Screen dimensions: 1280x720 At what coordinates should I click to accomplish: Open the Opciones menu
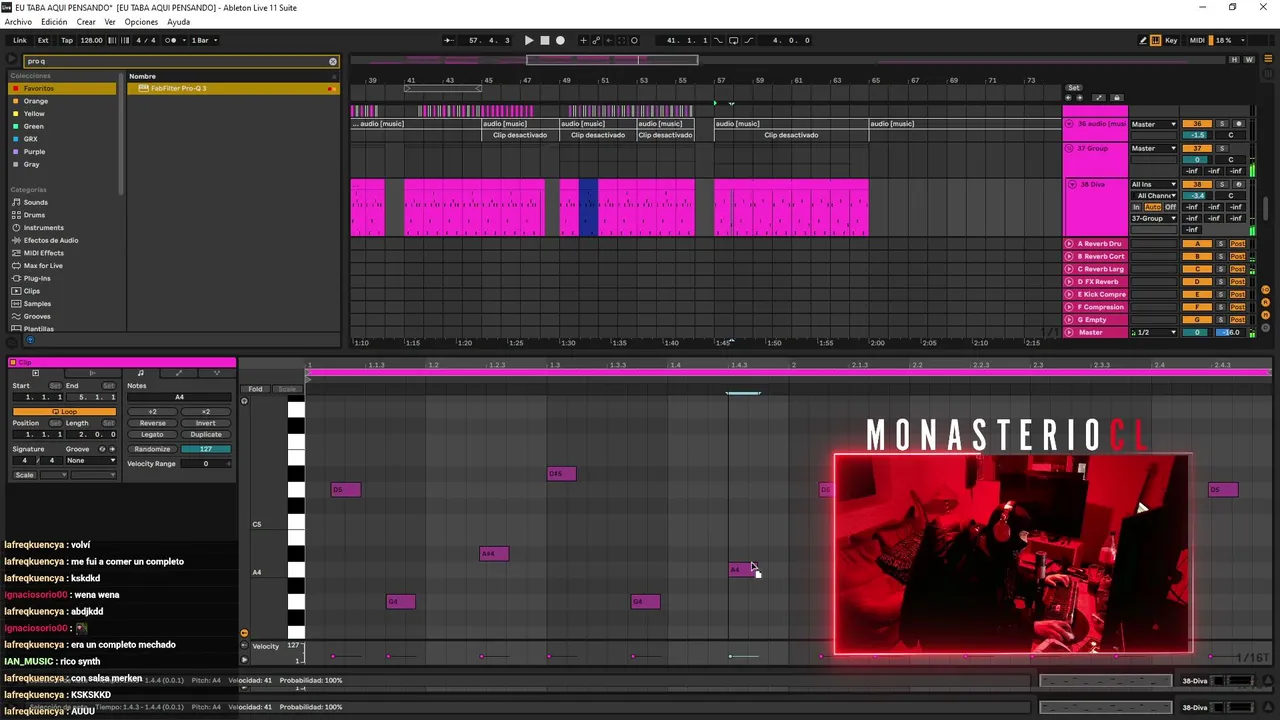(x=141, y=22)
